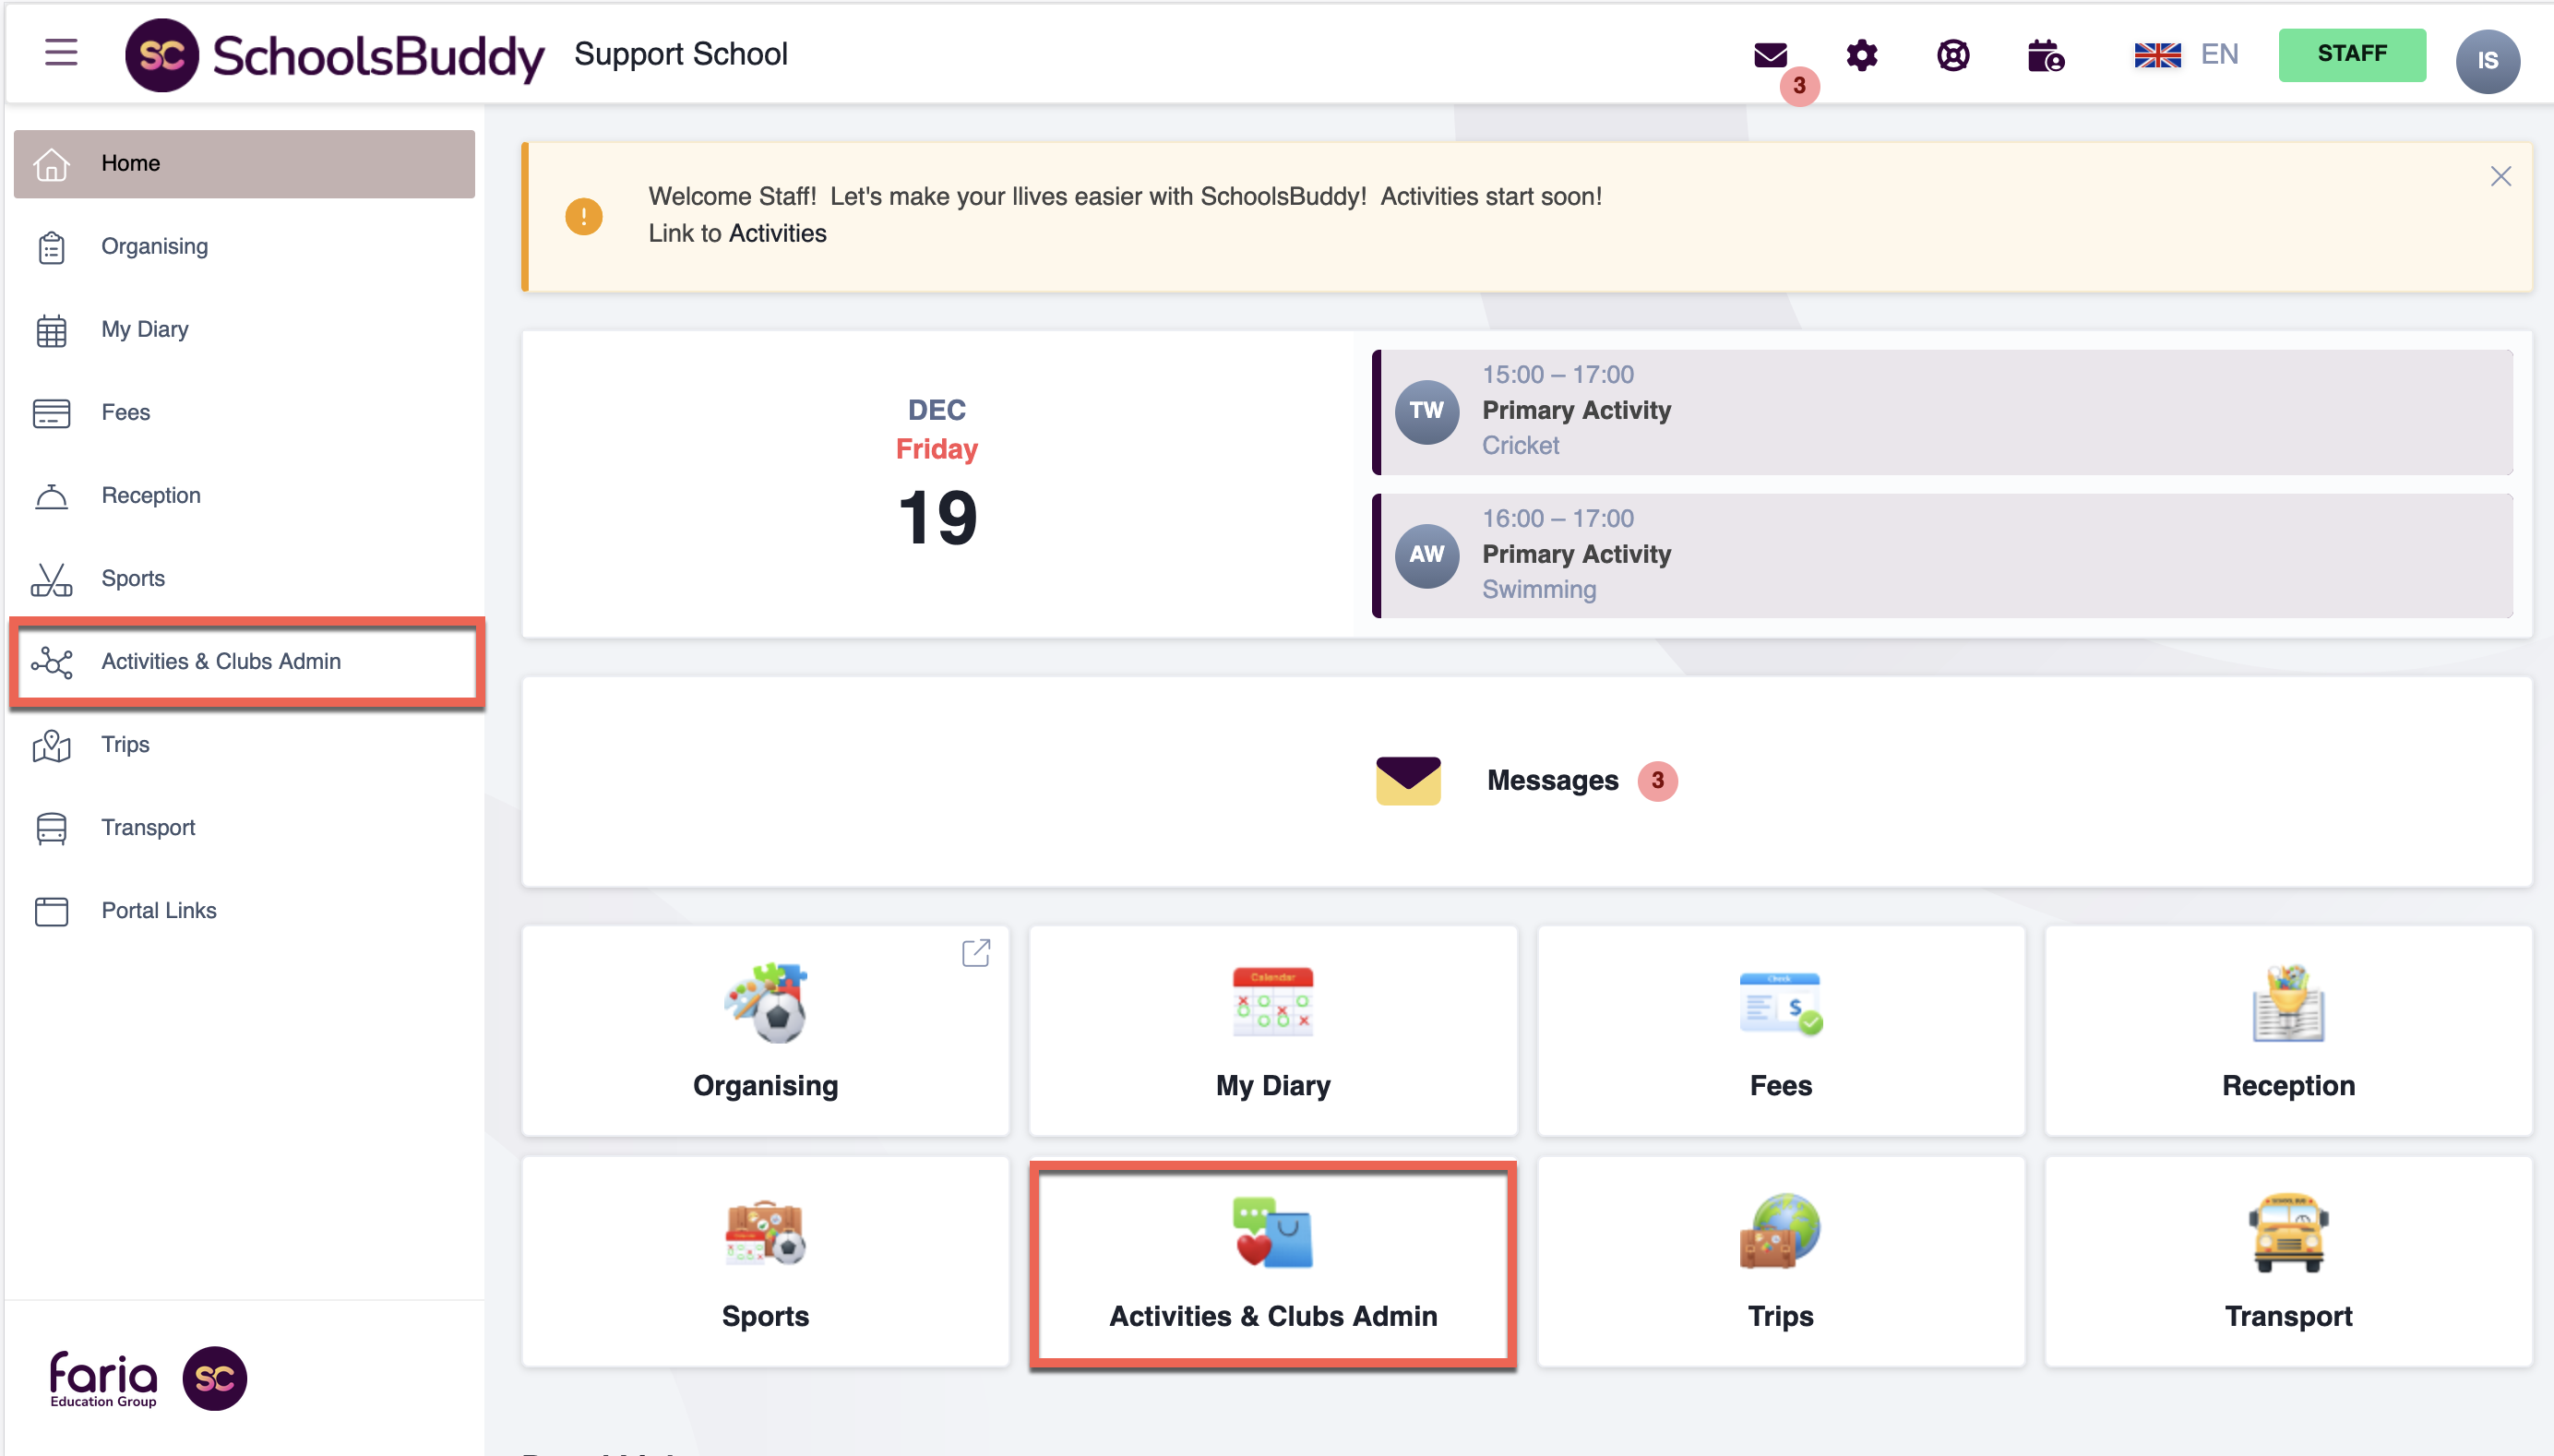Open the Messages panel with 3 unread
Viewport: 2554px width, 1456px height.
tap(1526, 781)
